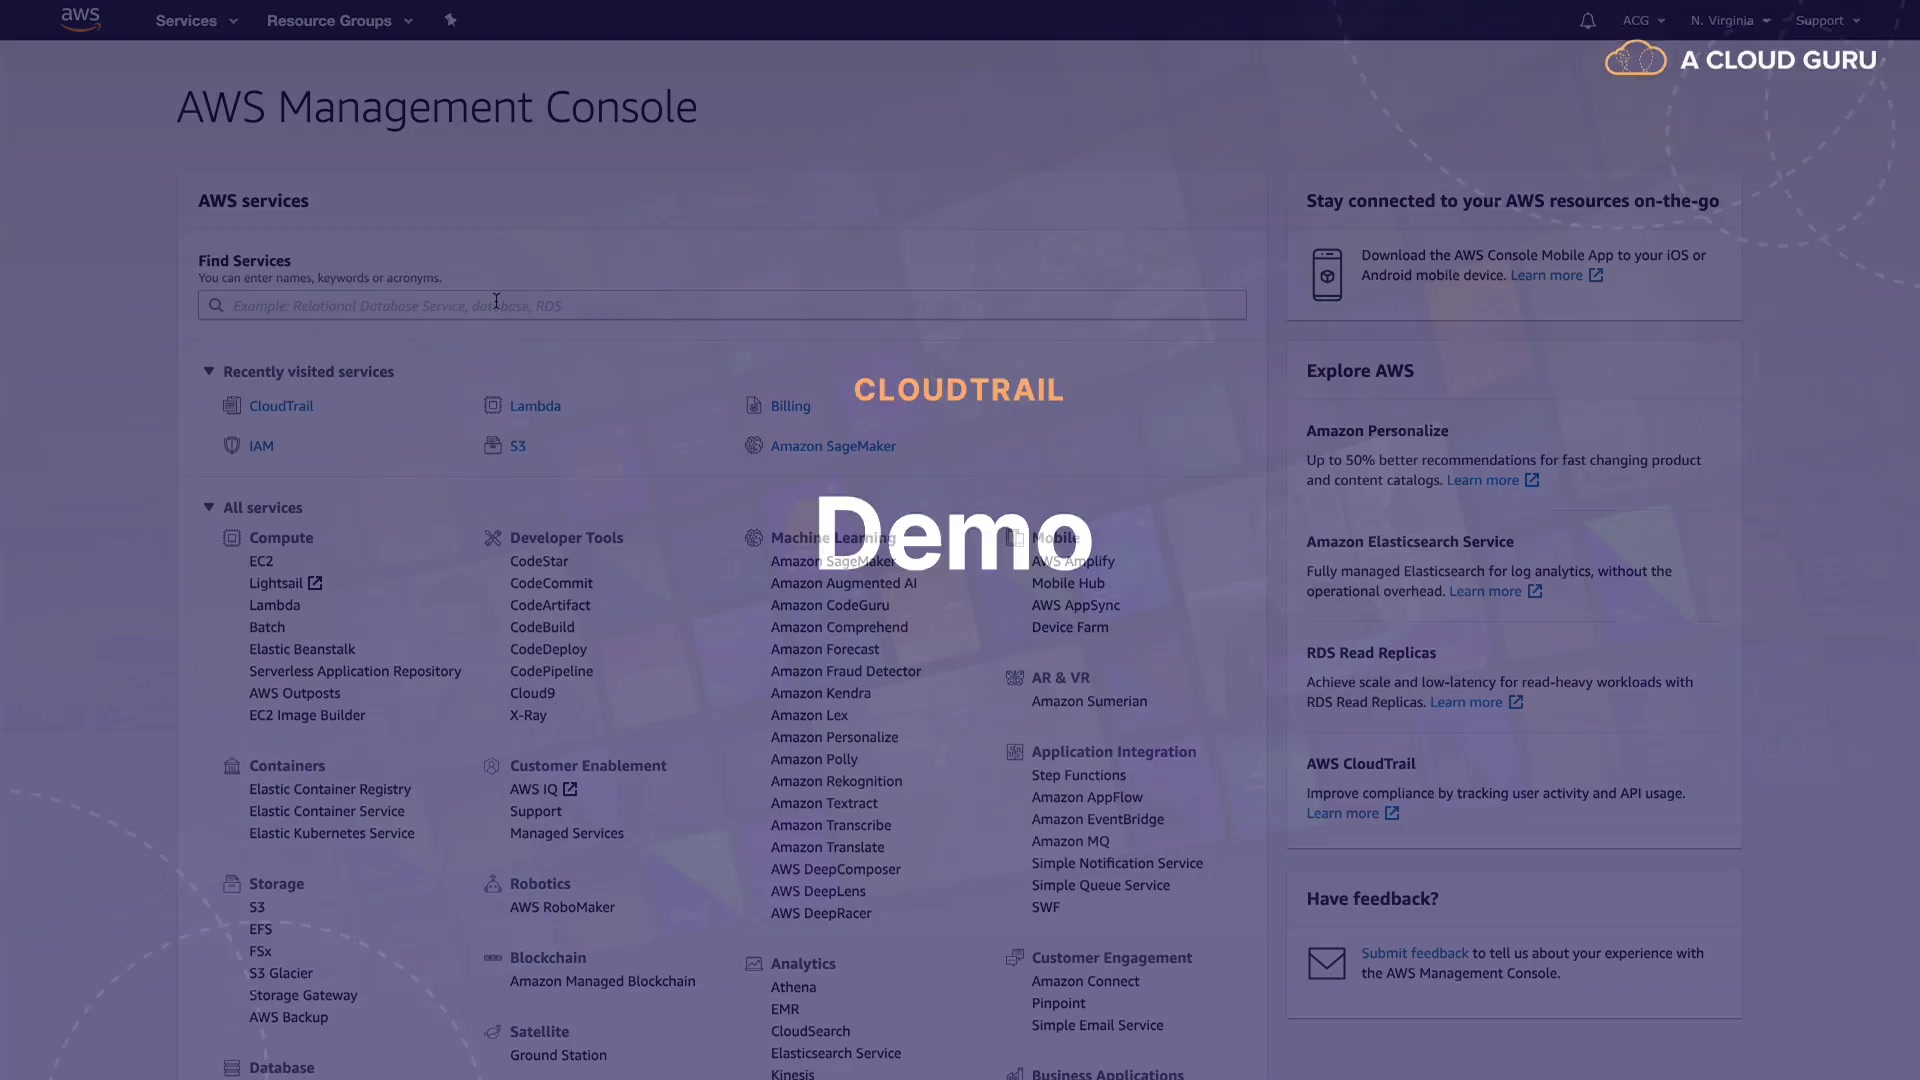Click the Lambda service icon
The height and width of the screenshot is (1080, 1920).
point(493,406)
